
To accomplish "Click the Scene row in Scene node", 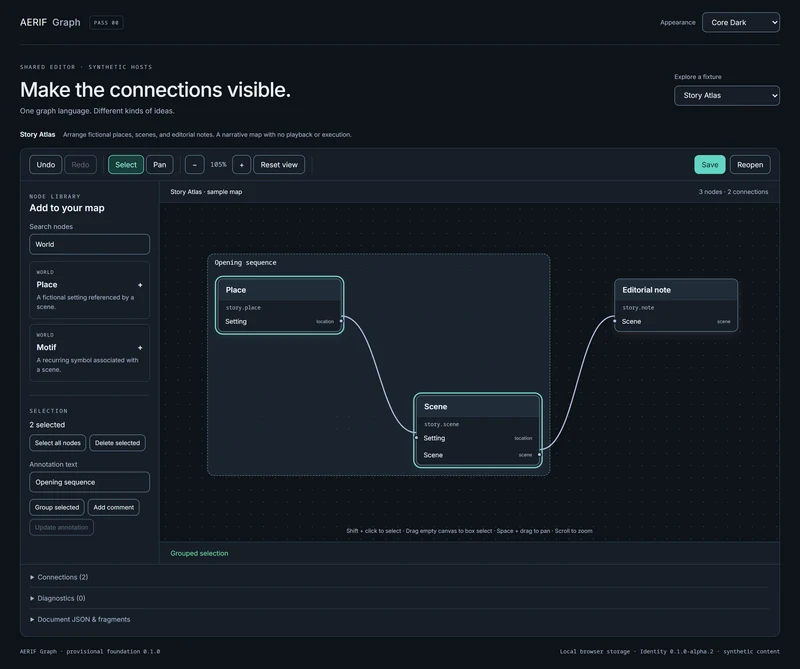I will point(478,455).
